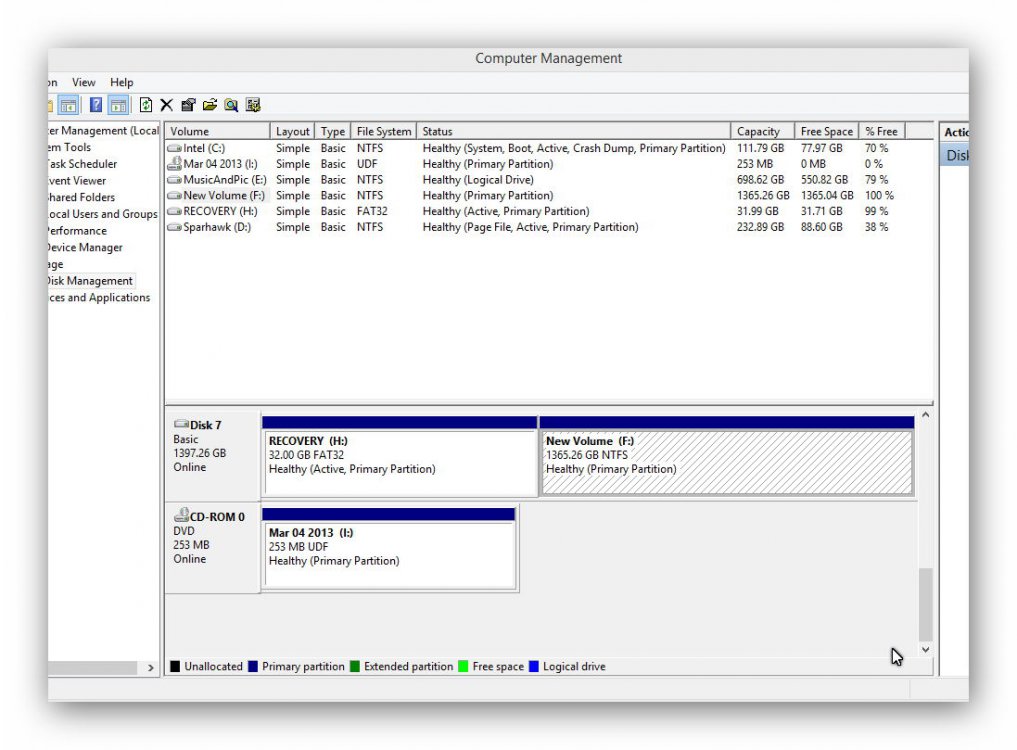Select the RECOVERY (H:) partition block on Disk 7
The width and height of the screenshot is (1017, 750).
pyautogui.click(x=400, y=457)
